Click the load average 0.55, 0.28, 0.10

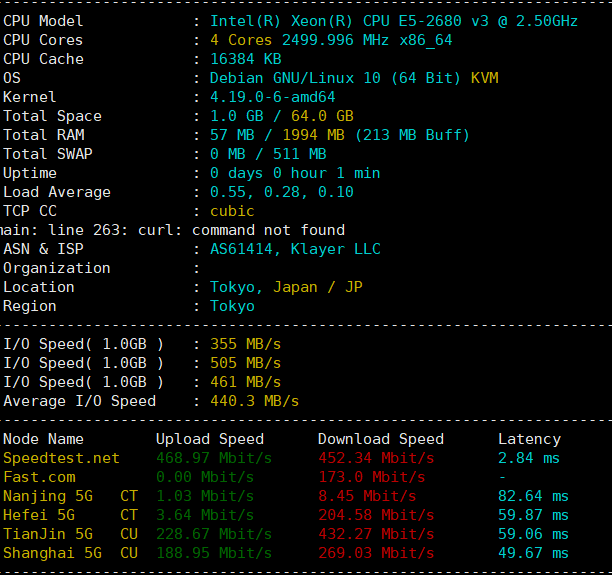tap(281, 192)
